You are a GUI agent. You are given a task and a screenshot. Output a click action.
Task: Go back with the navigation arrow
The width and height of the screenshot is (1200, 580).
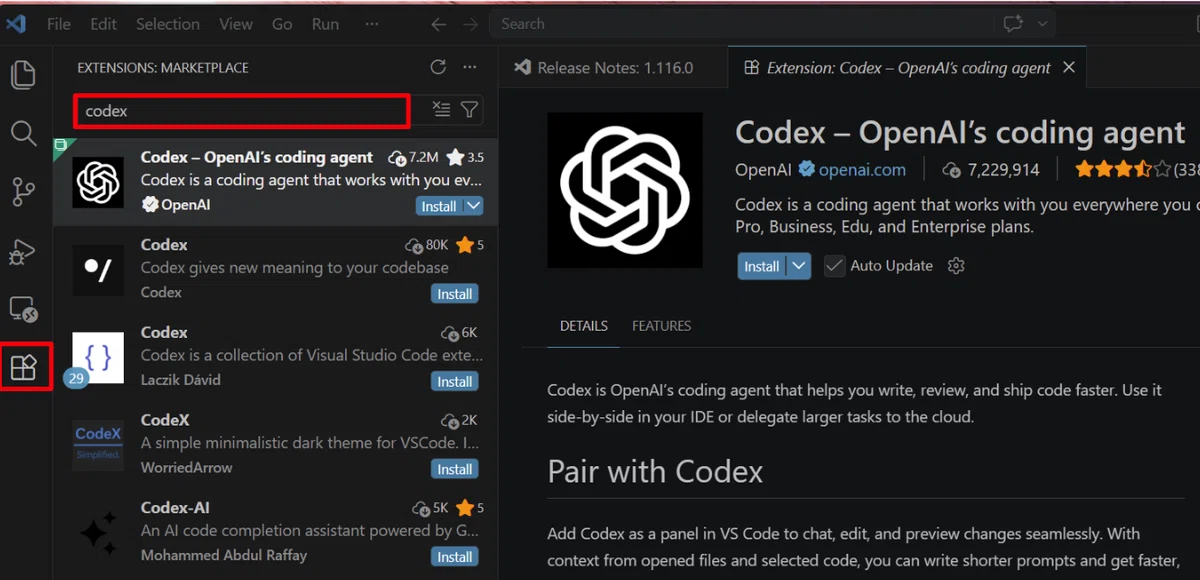point(438,23)
